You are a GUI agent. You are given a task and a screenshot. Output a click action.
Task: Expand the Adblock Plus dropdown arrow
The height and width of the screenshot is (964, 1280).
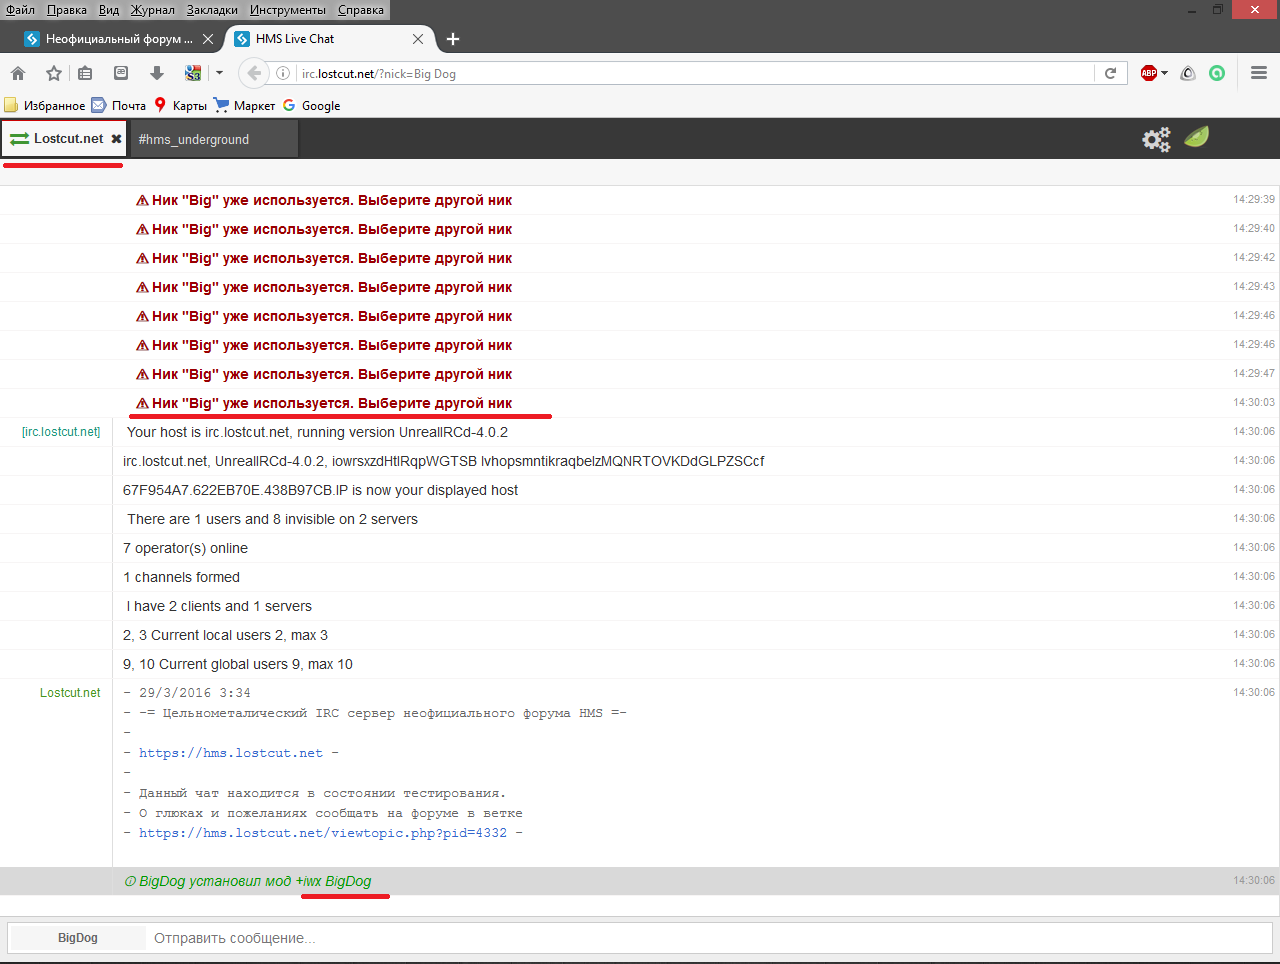(1165, 73)
